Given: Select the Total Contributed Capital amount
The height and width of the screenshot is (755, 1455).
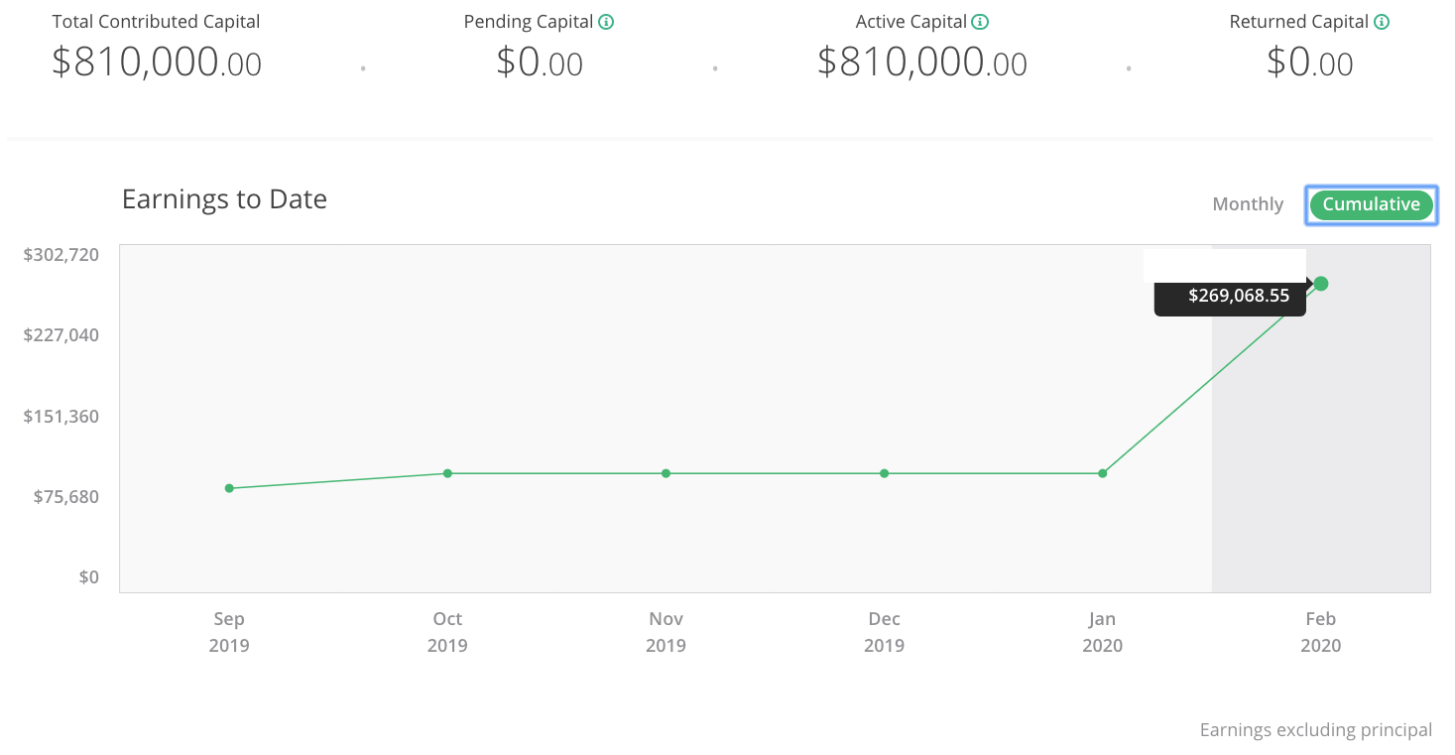Looking at the screenshot, I should click(x=155, y=62).
